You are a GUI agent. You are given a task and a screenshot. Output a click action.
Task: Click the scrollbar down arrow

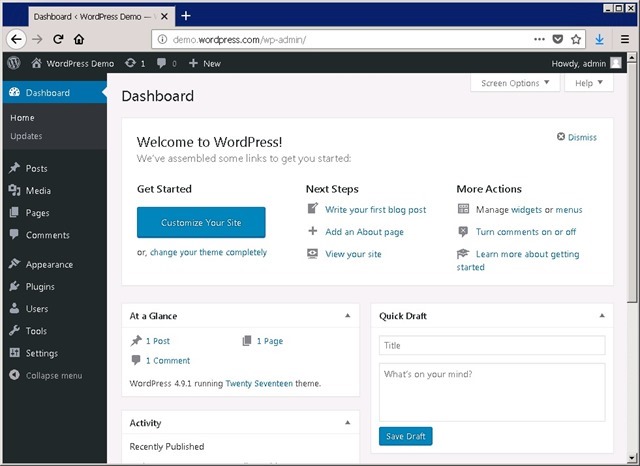[632, 457]
